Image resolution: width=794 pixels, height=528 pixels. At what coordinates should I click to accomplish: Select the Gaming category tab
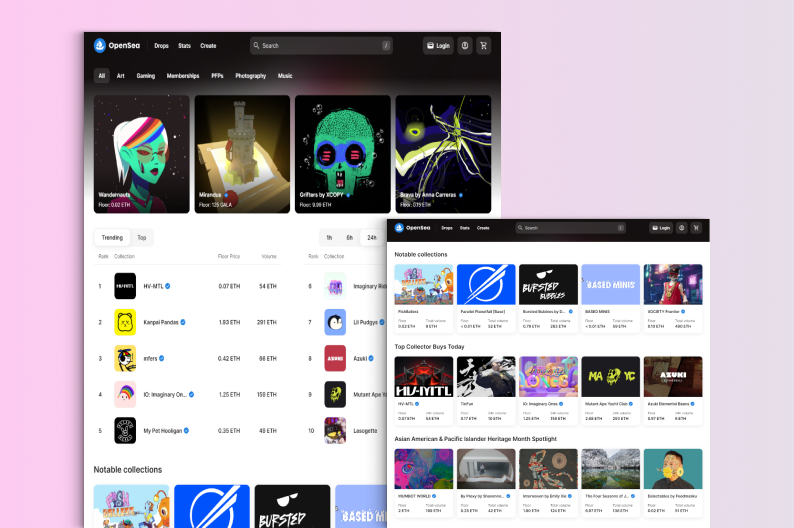[x=146, y=76]
